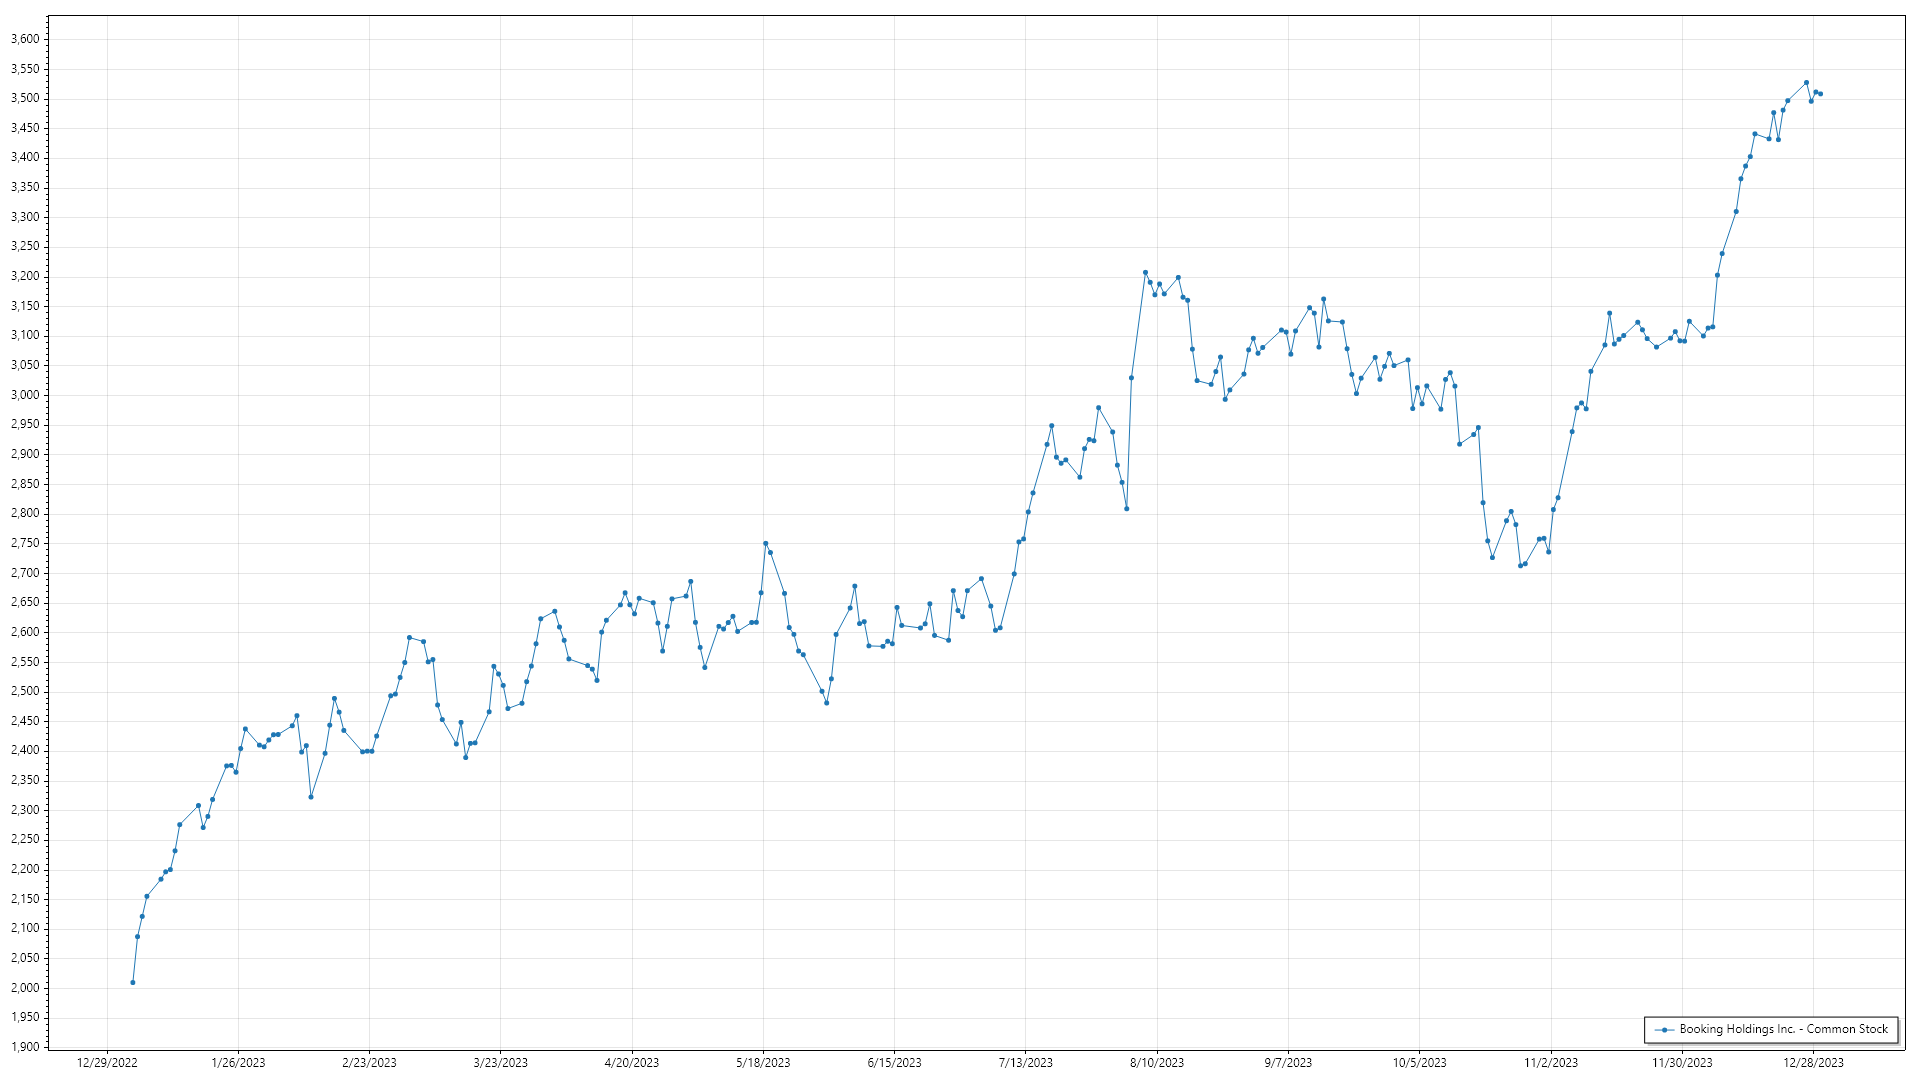Click the 12/29/2022 x-axis date label

point(107,1063)
